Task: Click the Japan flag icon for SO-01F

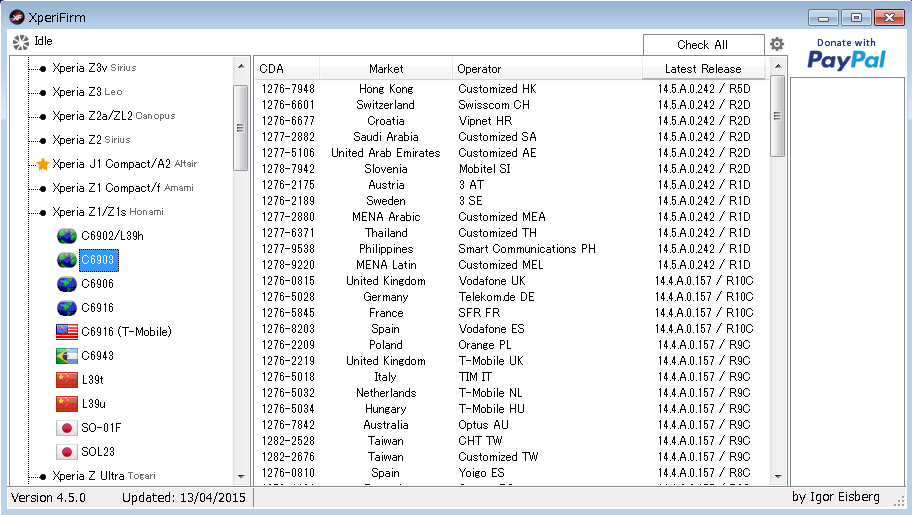Action: pos(67,428)
